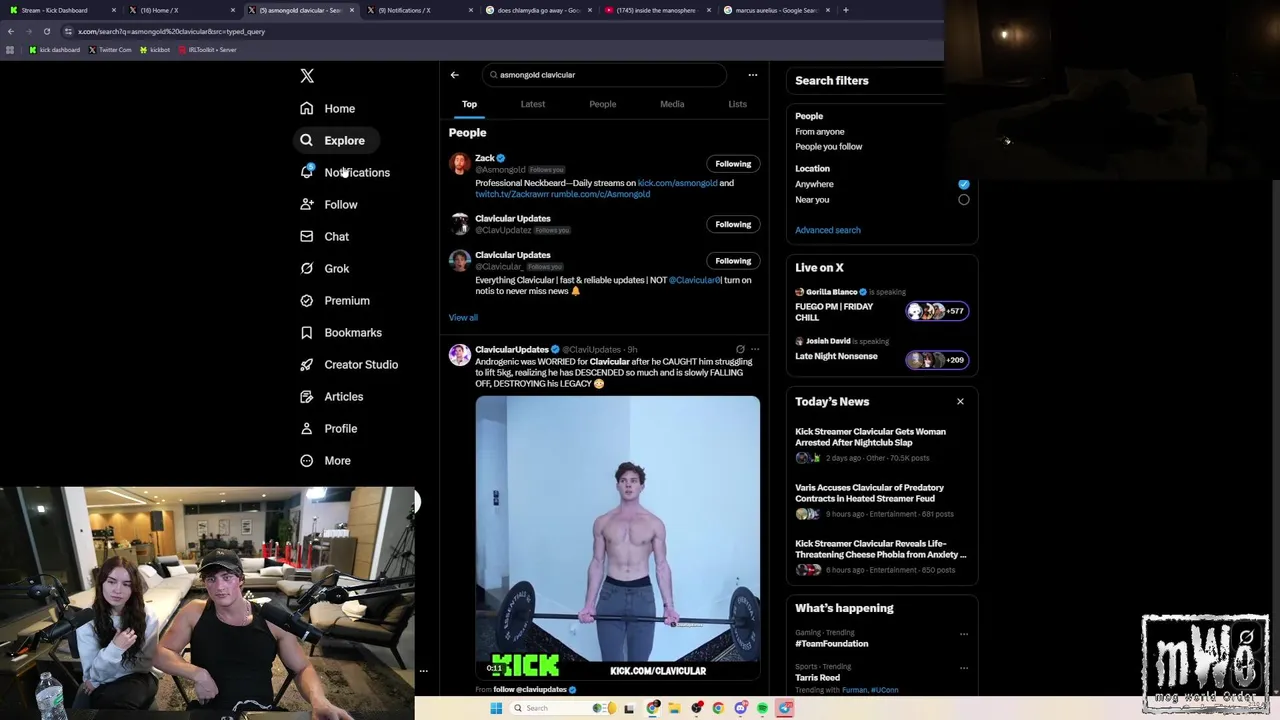Image resolution: width=1280 pixels, height=720 pixels.
Task: Click the asmongold clavicular search field
Action: (604, 75)
